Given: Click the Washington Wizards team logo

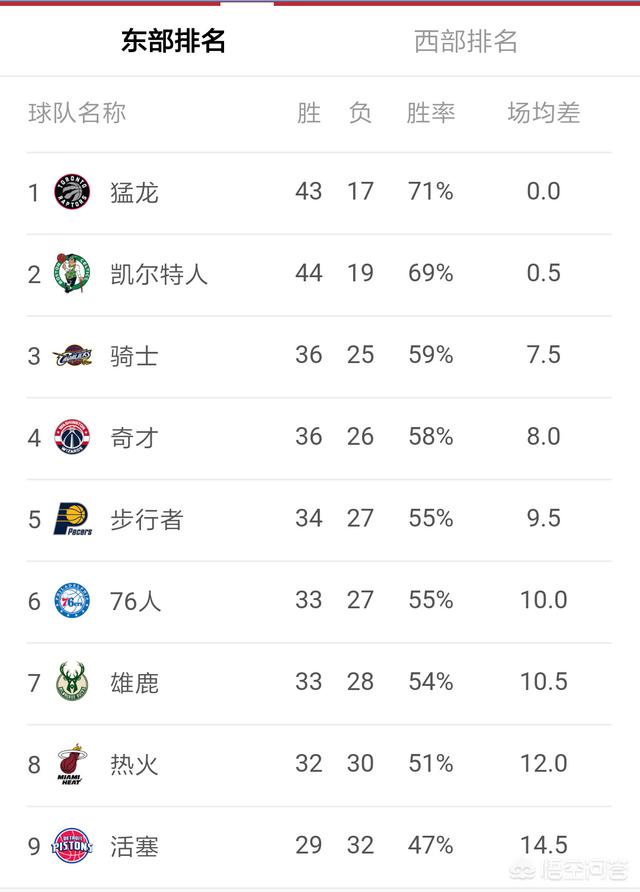Looking at the screenshot, I should pyautogui.click(x=72, y=437).
